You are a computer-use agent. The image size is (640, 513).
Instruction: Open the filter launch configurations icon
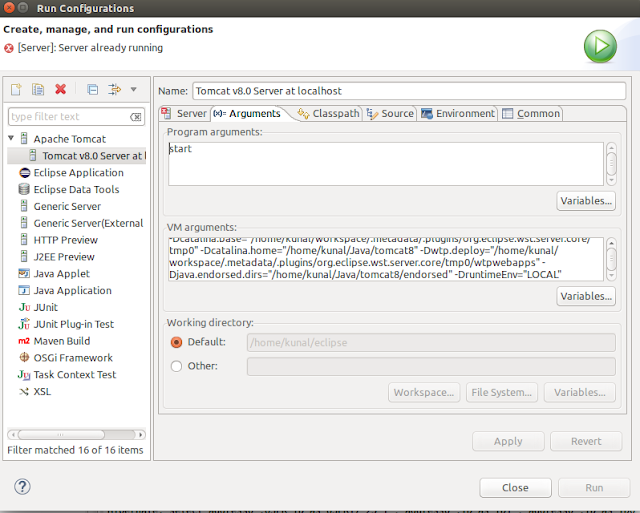114,89
